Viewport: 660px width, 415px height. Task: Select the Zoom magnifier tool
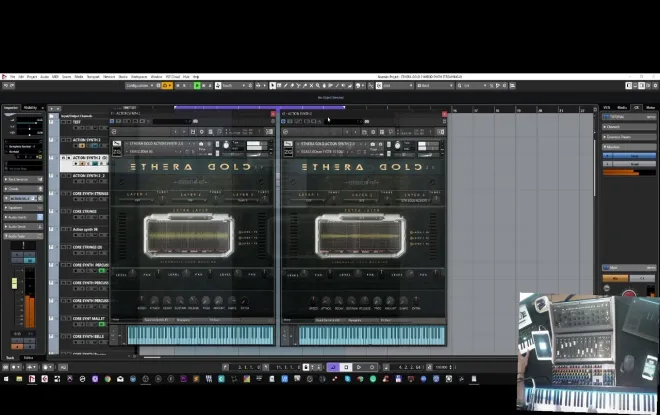(318, 85)
